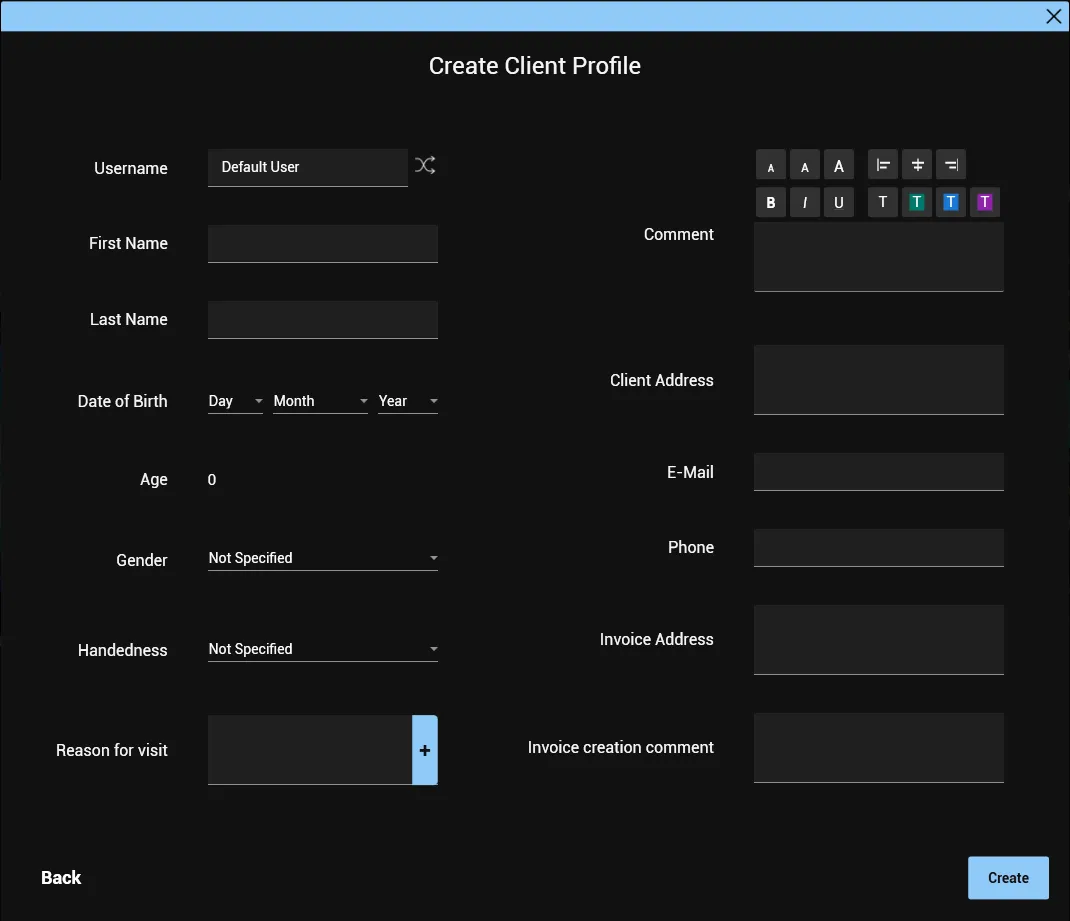1070x921 pixels.
Task: Click into the First Name field
Action: (x=323, y=244)
